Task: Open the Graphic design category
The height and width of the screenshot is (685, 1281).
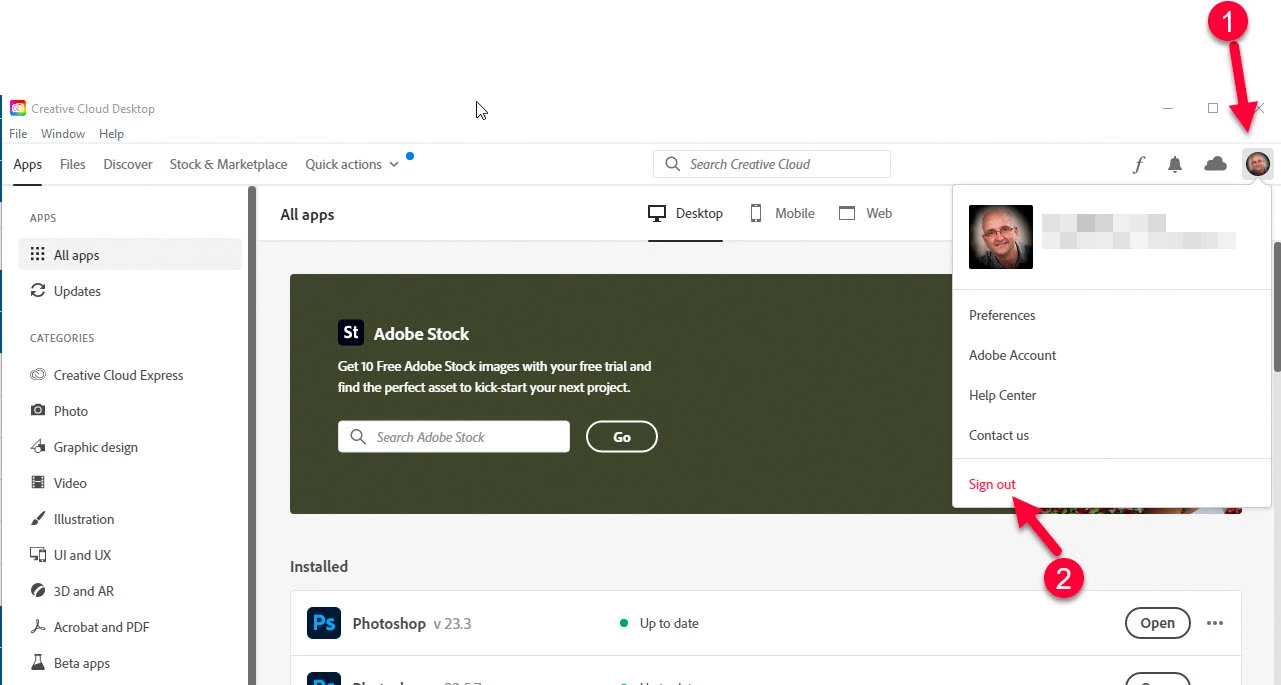Action: coord(130,447)
